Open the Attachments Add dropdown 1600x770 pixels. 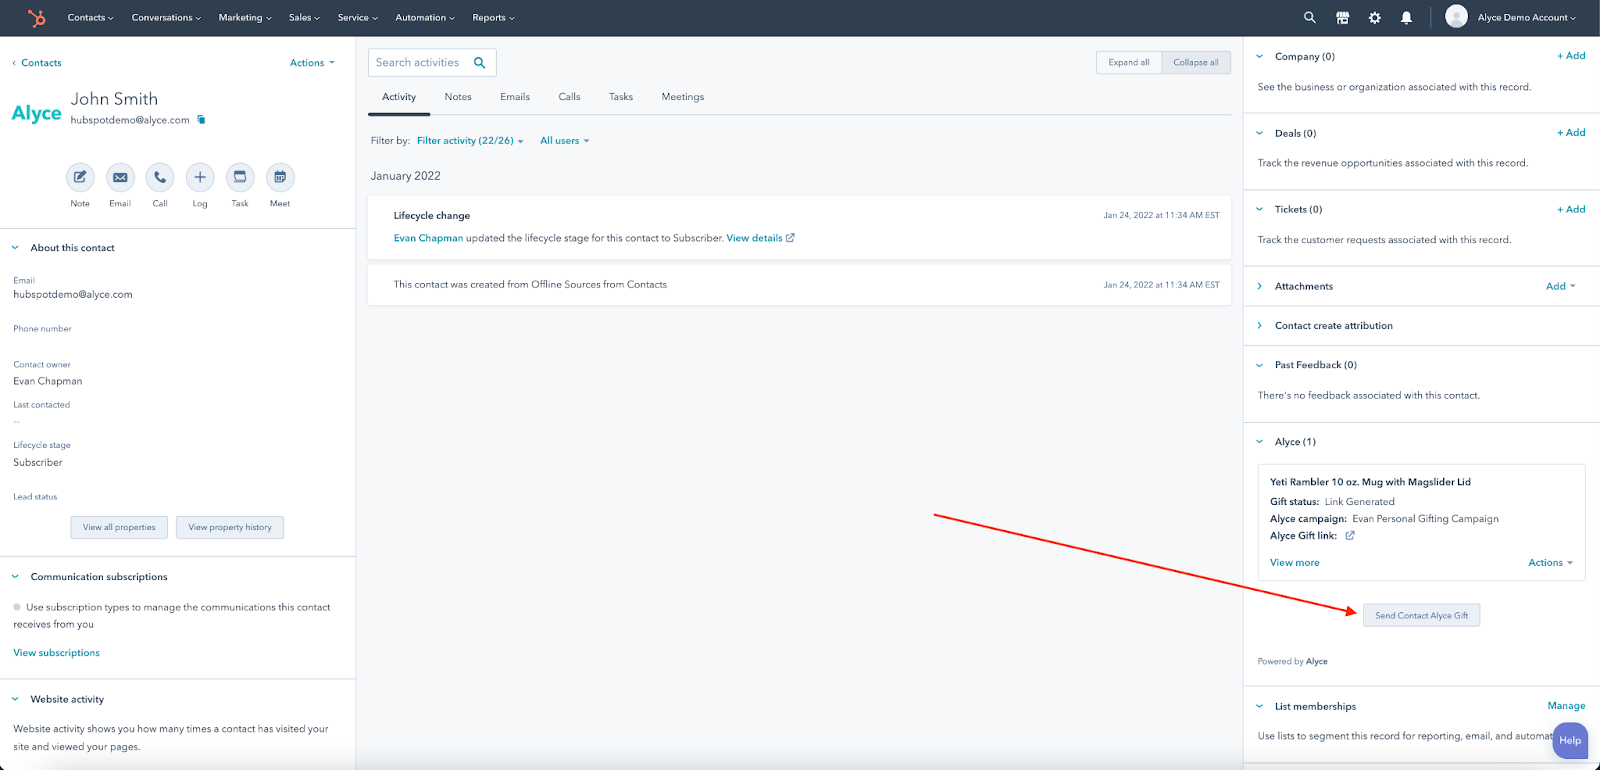[x=1561, y=286]
